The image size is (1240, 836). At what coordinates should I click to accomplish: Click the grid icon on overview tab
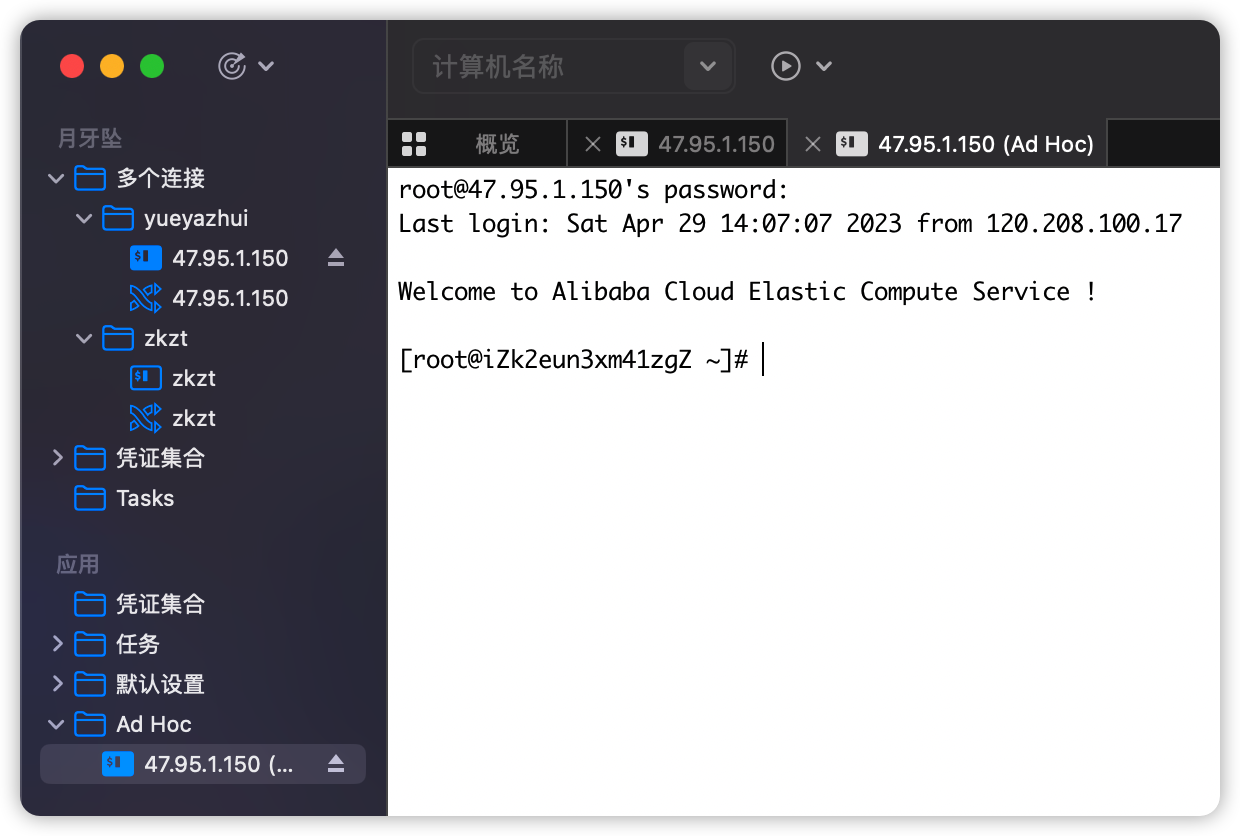[x=414, y=144]
